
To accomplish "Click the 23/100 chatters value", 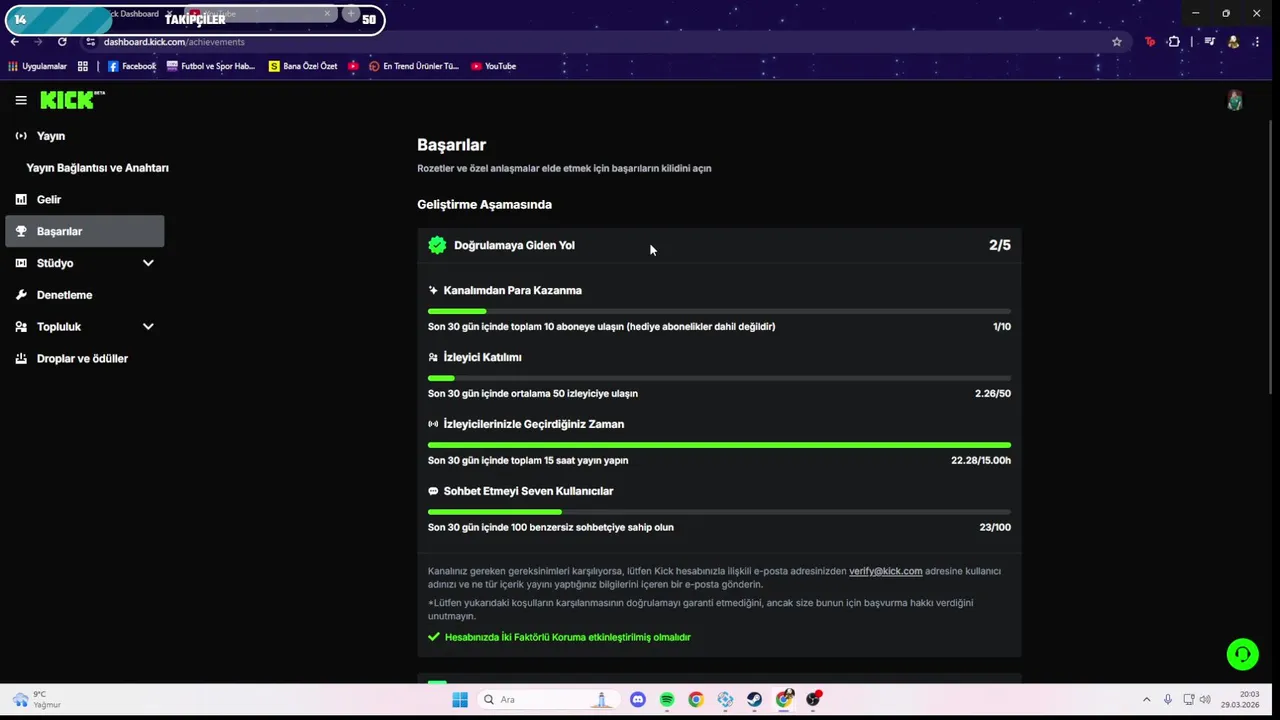I will point(995,528).
